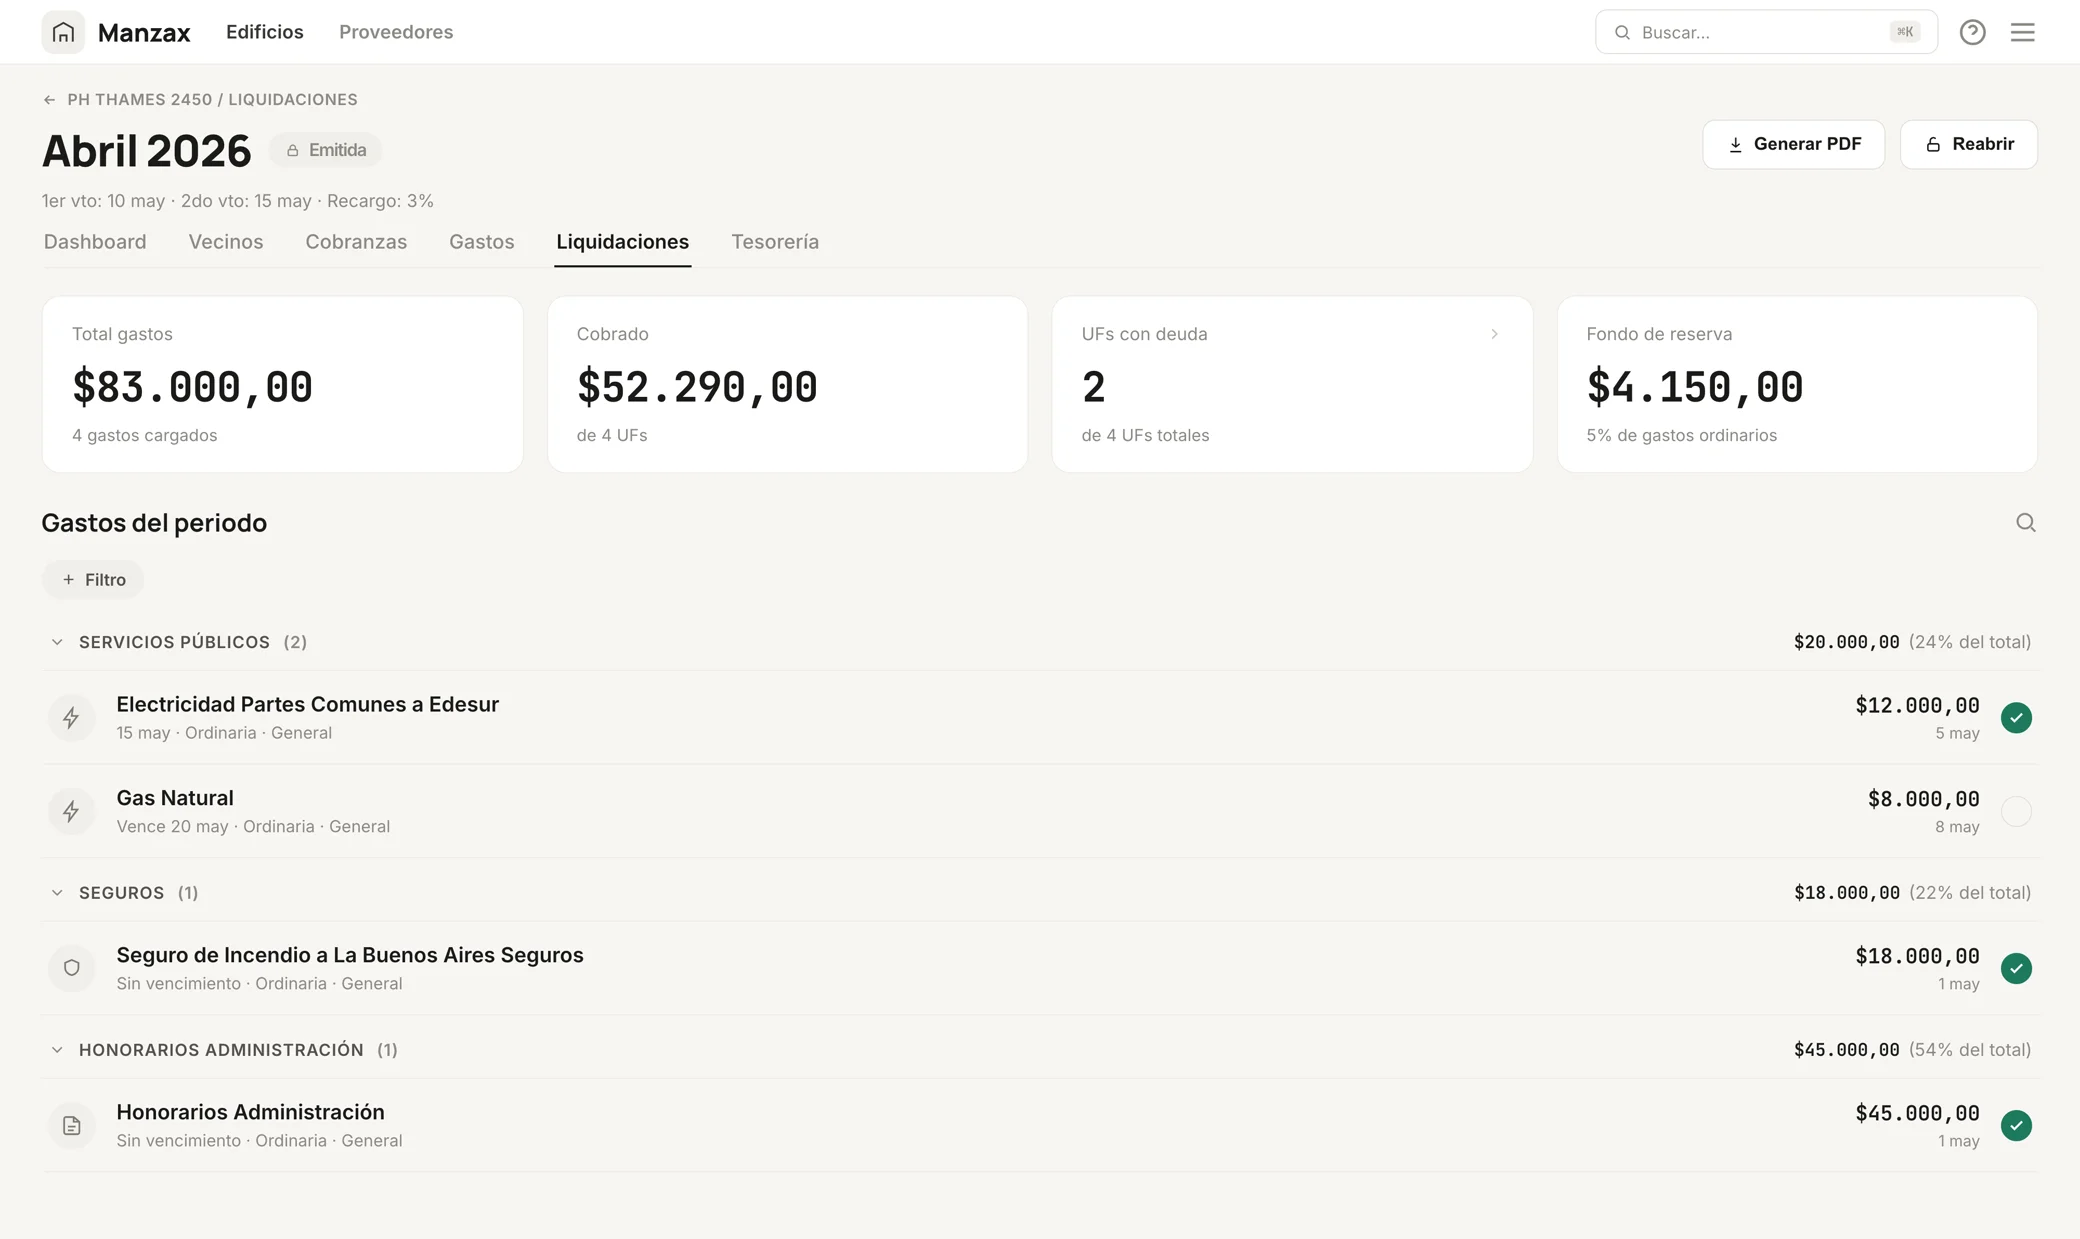The width and height of the screenshot is (2080, 1239).
Task: Open Edificios in top navigation
Action: (265, 32)
